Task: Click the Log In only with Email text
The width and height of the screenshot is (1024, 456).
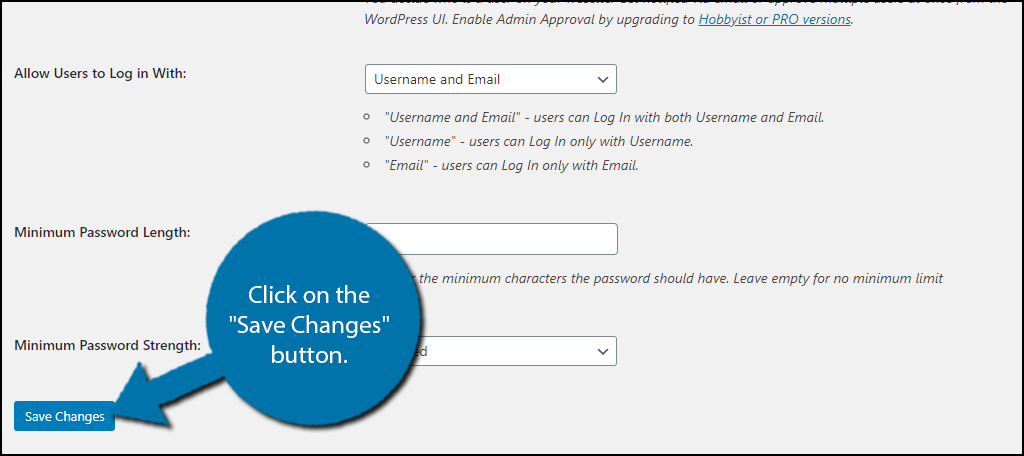Action: [x=511, y=165]
